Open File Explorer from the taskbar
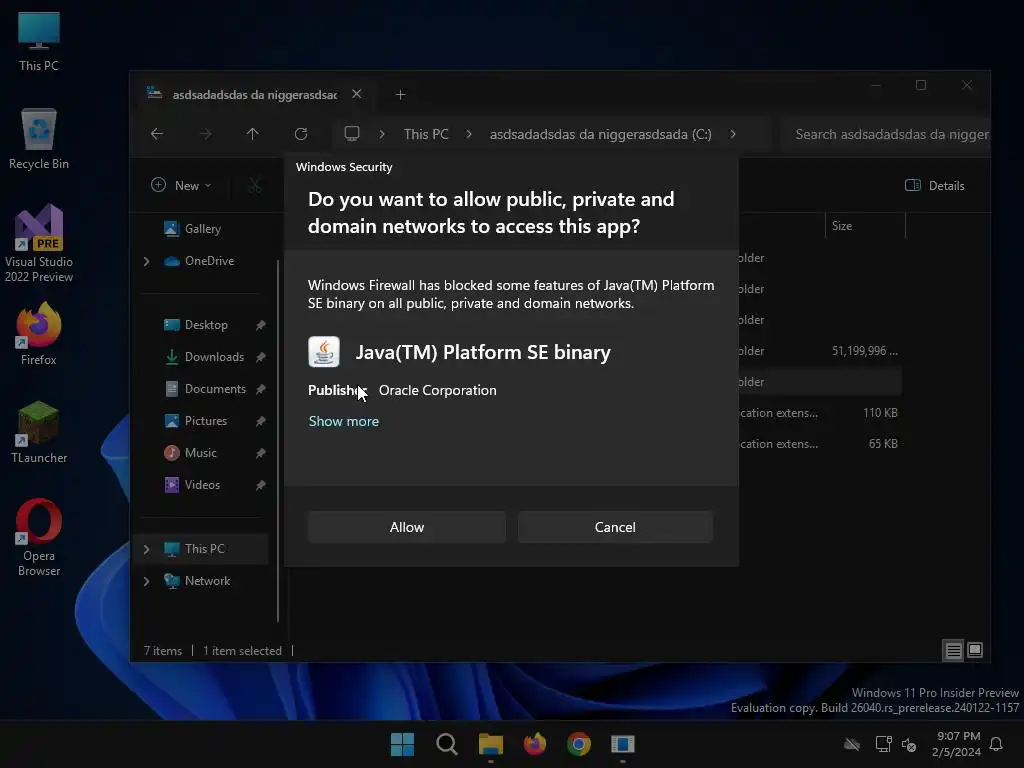This screenshot has height=768, width=1024. coord(491,744)
